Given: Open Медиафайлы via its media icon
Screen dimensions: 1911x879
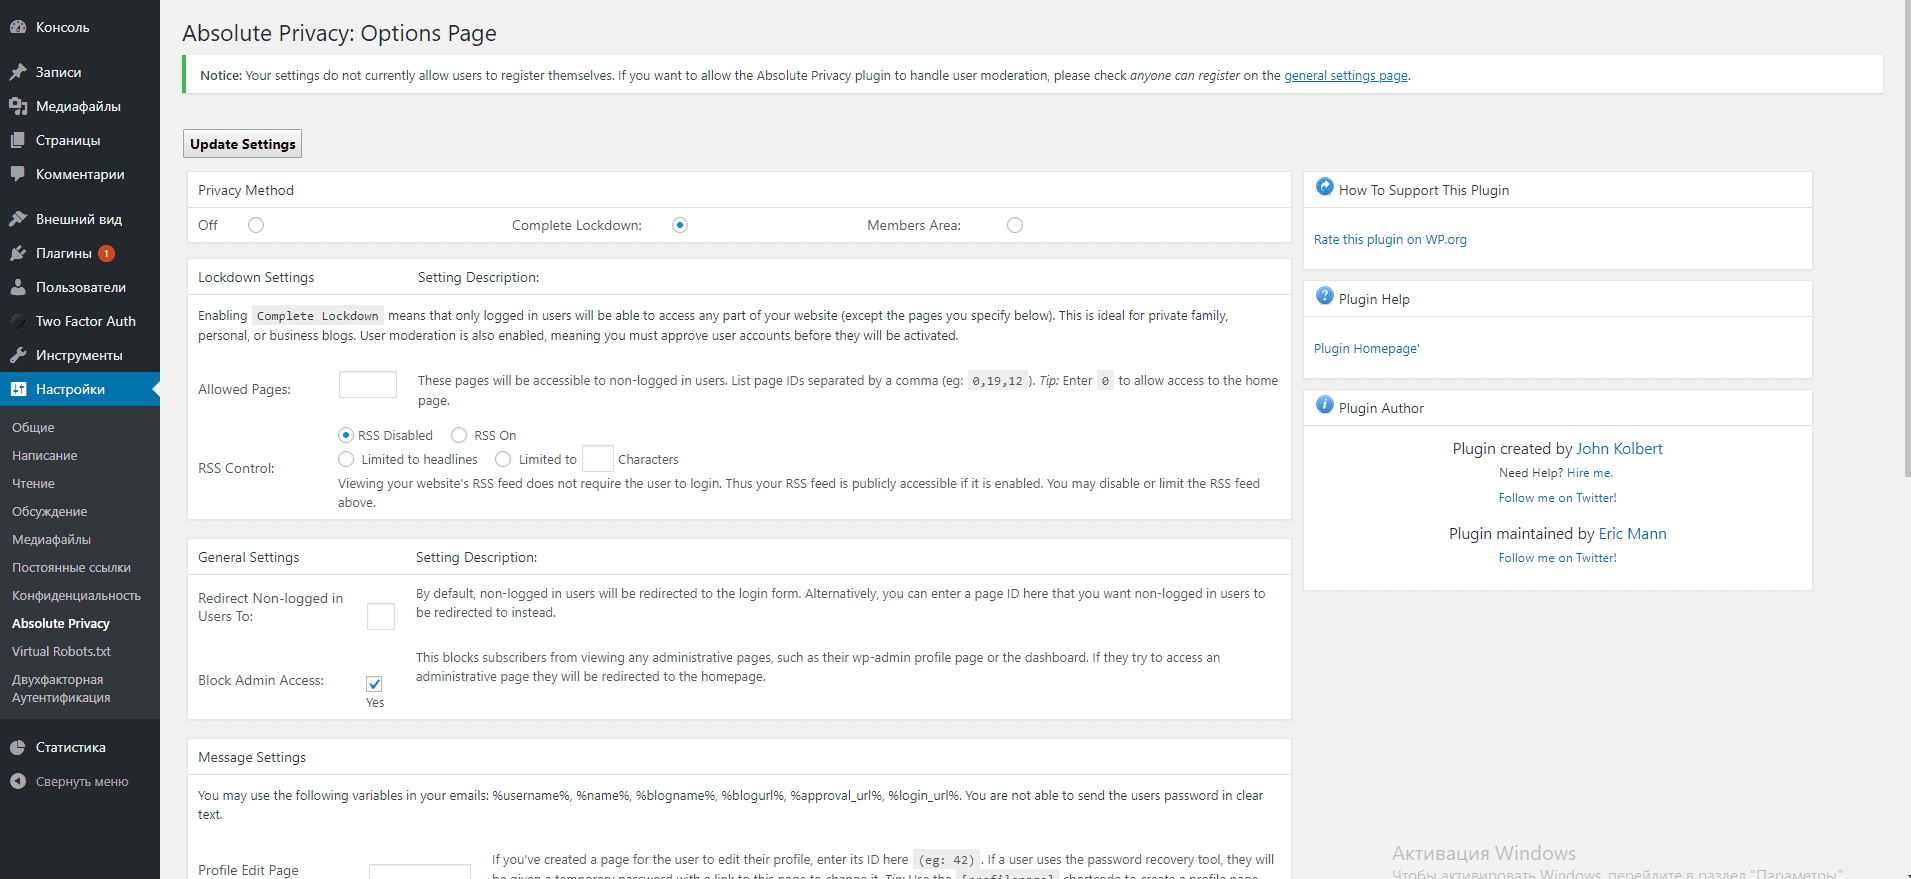Looking at the screenshot, I should pos(18,106).
